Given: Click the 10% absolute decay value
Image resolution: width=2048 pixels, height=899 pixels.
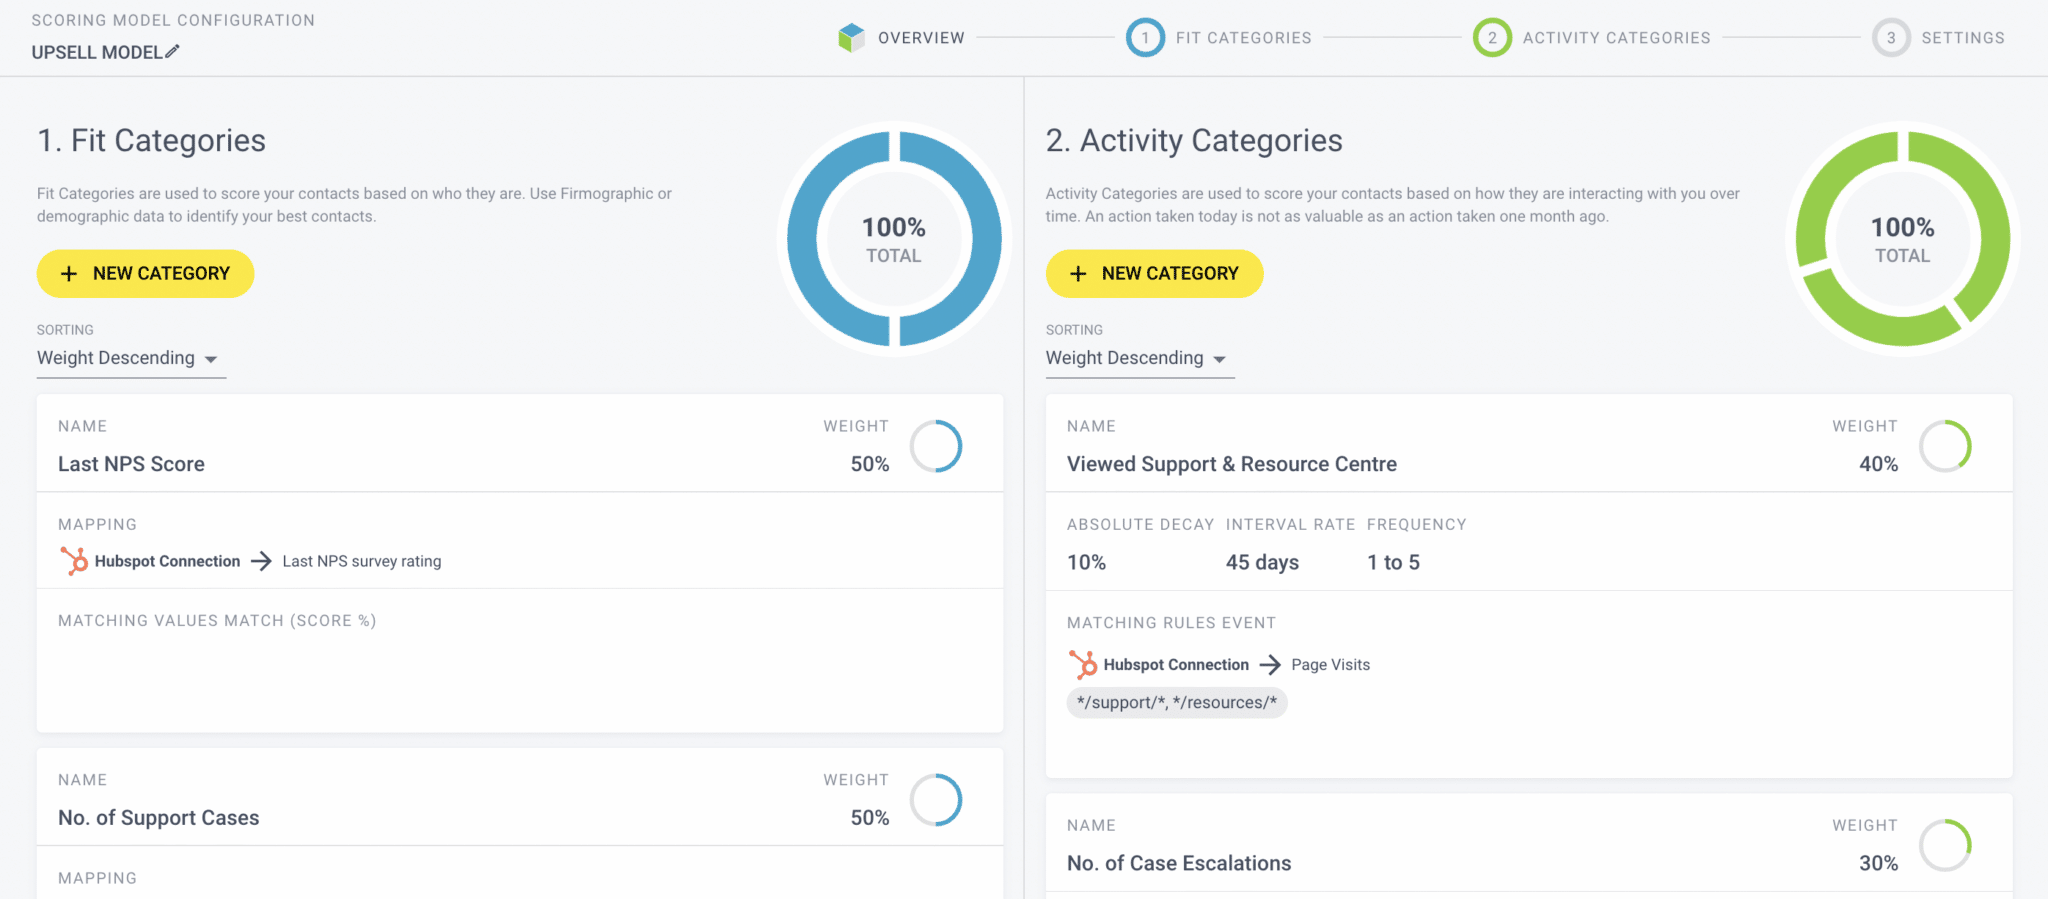Looking at the screenshot, I should pos(1086,562).
